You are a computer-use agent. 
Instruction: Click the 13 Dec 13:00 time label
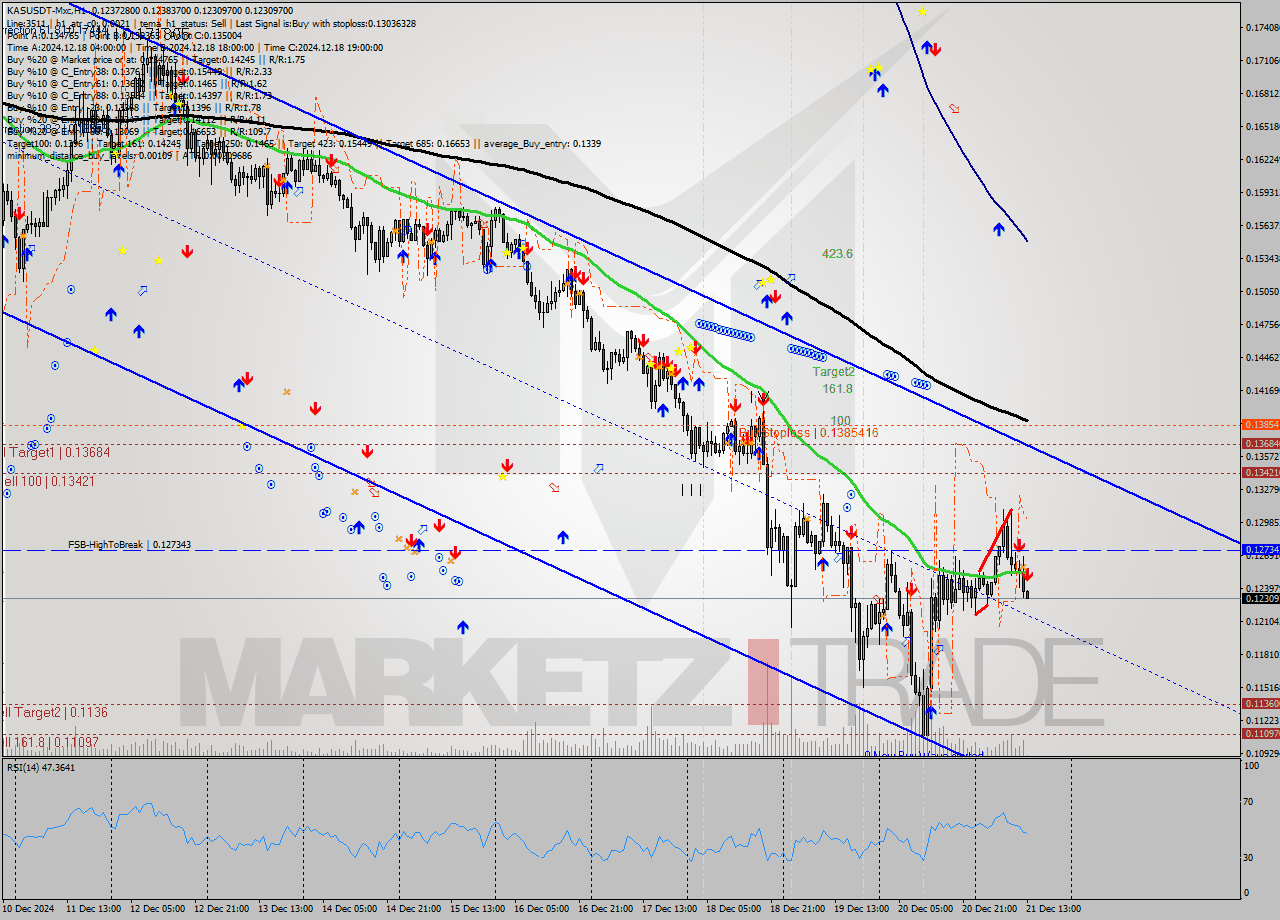tap(284, 909)
